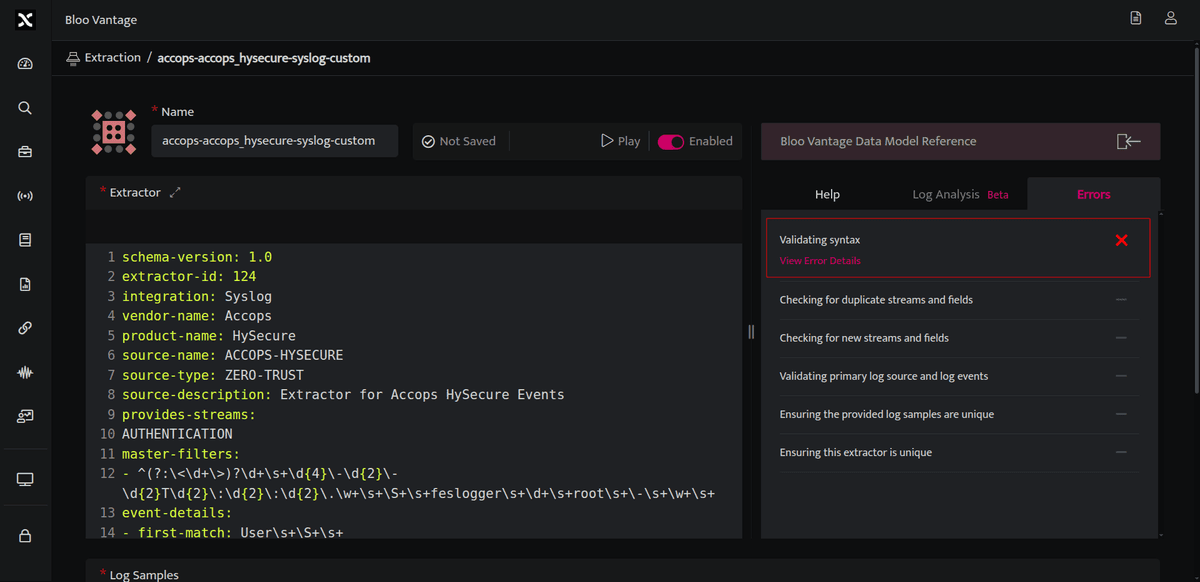This screenshot has height=582, width=1200.
Task: Open the link chain icon in sidebar
Action: pyautogui.click(x=26, y=328)
